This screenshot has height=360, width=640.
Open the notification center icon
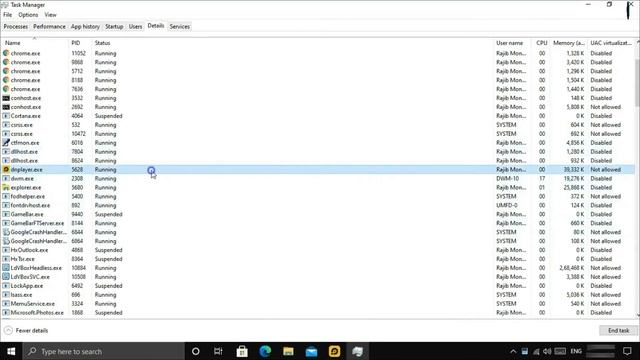click(x=627, y=351)
